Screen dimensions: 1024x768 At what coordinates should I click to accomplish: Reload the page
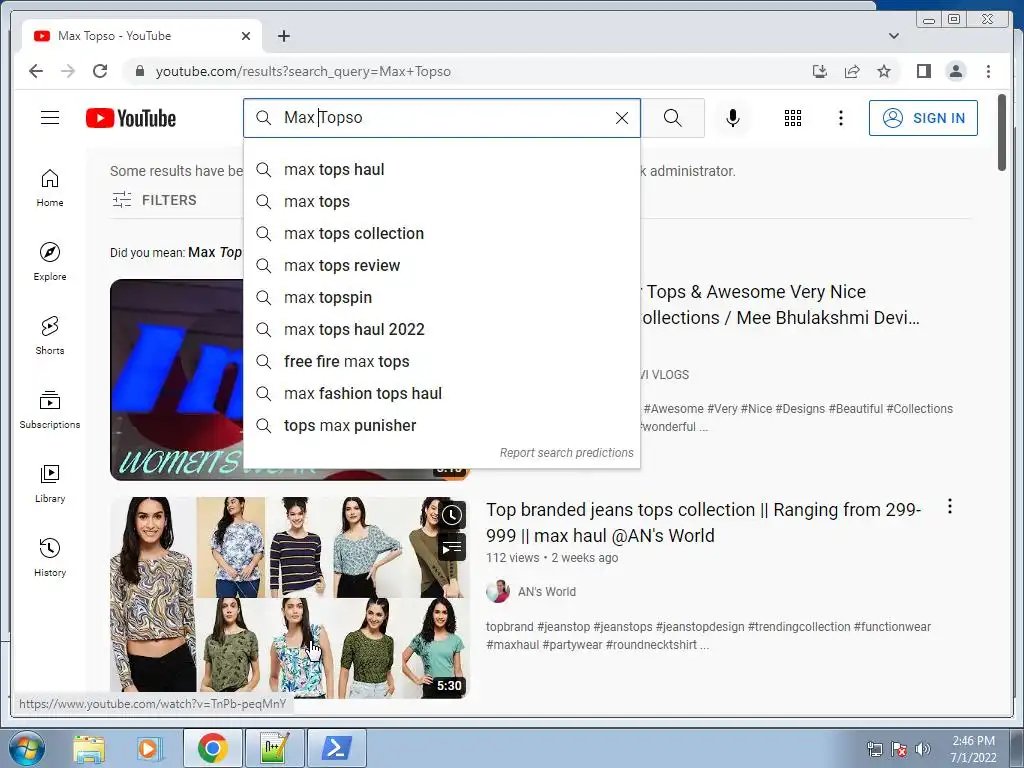coord(100,71)
